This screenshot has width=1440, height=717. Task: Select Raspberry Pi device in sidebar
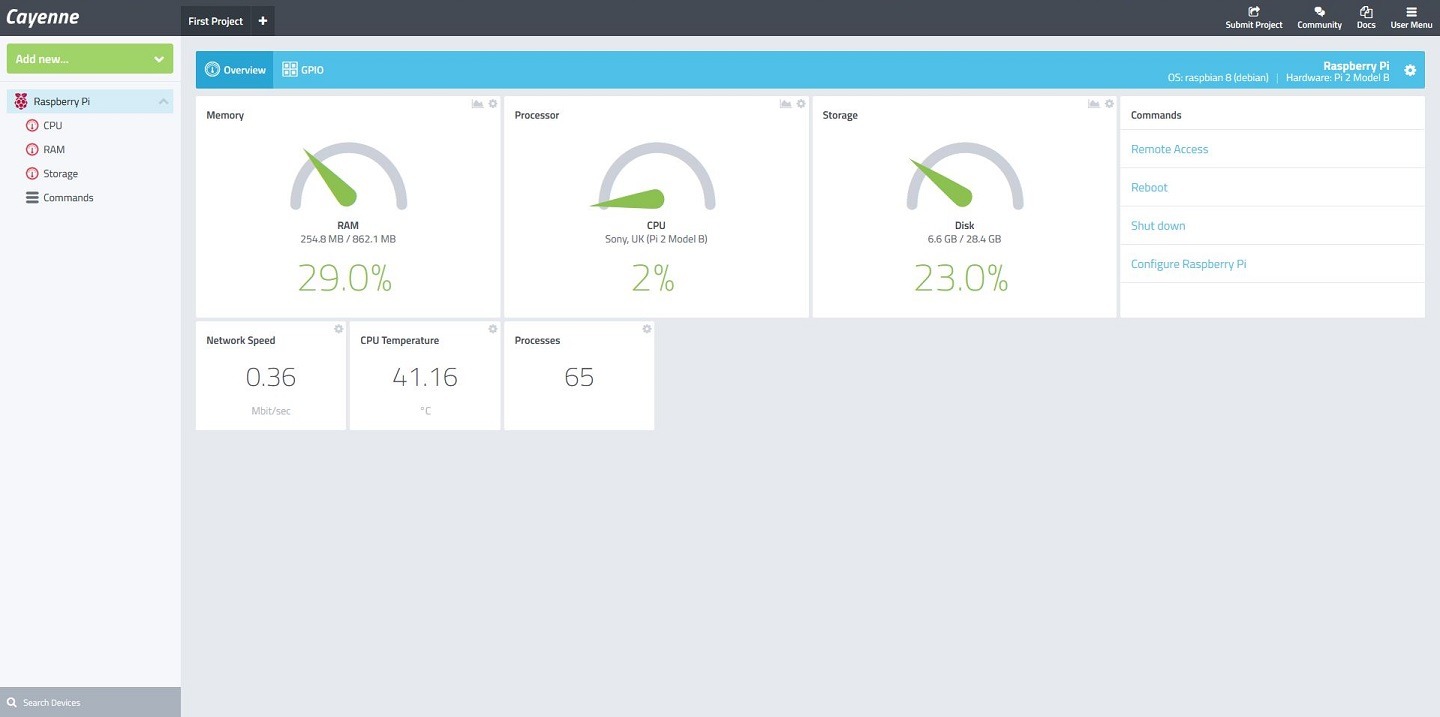(x=90, y=101)
